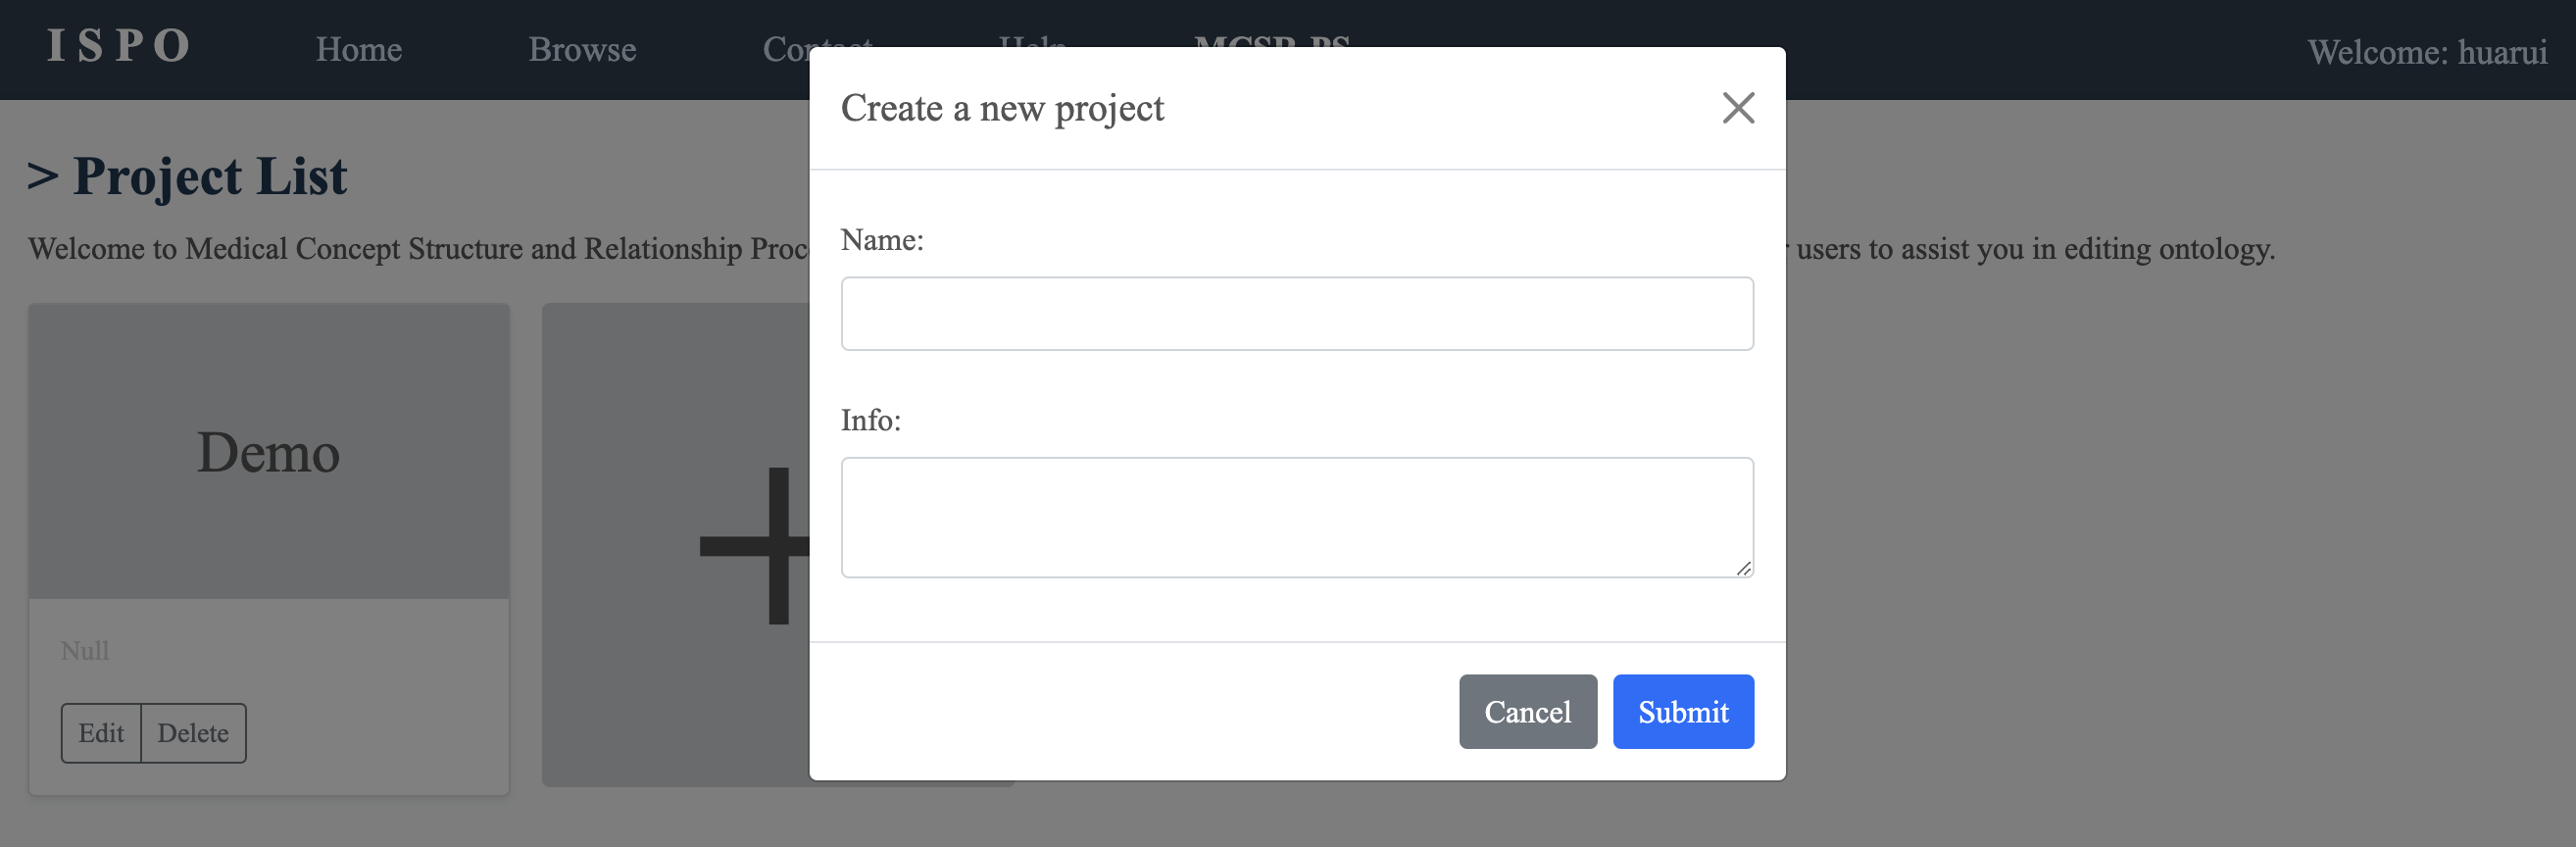The image size is (2576, 847).
Task: Click the Welcome: huarui user label
Action: coord(2427,51)
